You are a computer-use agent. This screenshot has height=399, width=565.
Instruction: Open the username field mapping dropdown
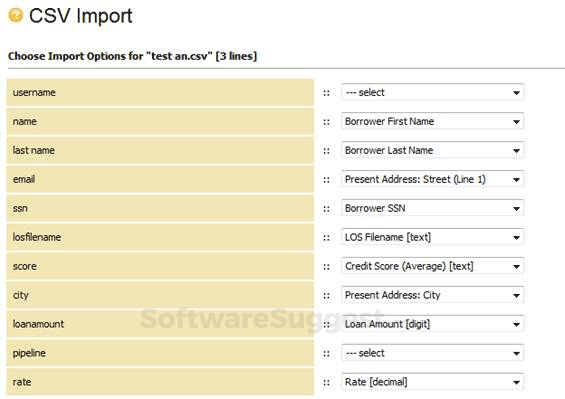point(432,93)
